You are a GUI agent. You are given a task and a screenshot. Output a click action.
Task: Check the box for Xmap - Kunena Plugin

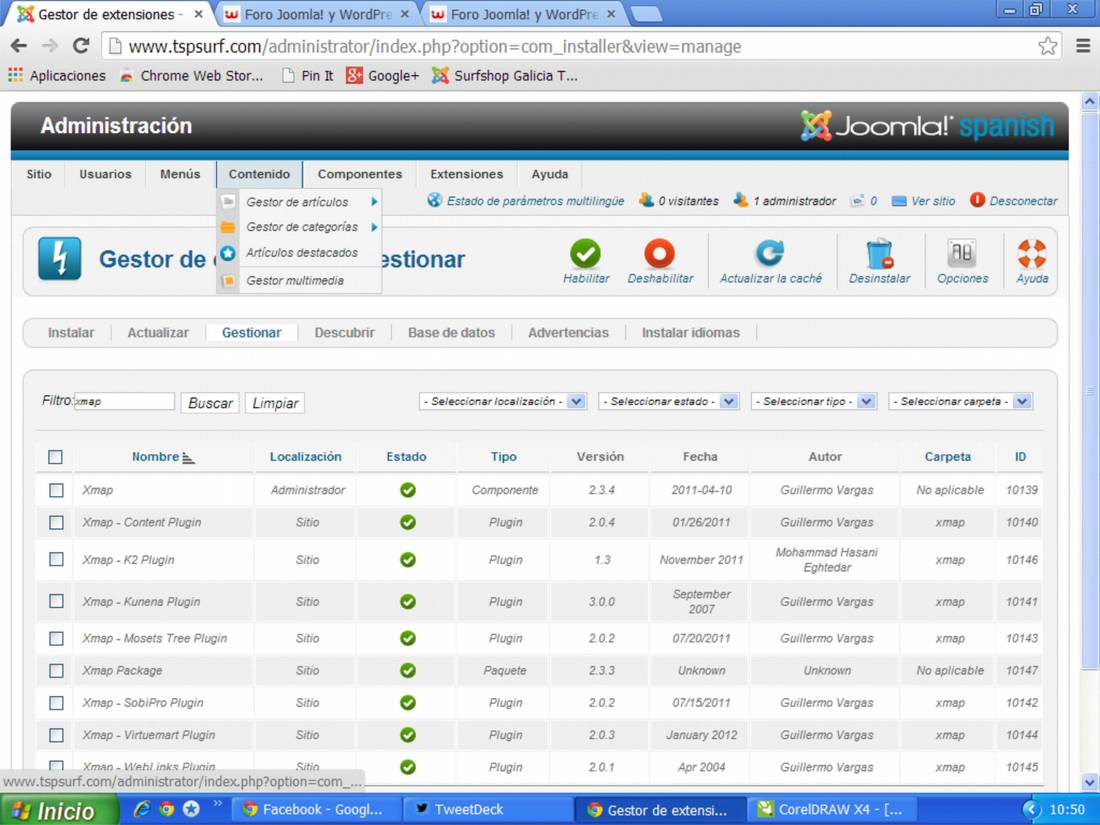click(x=56, y=601)
